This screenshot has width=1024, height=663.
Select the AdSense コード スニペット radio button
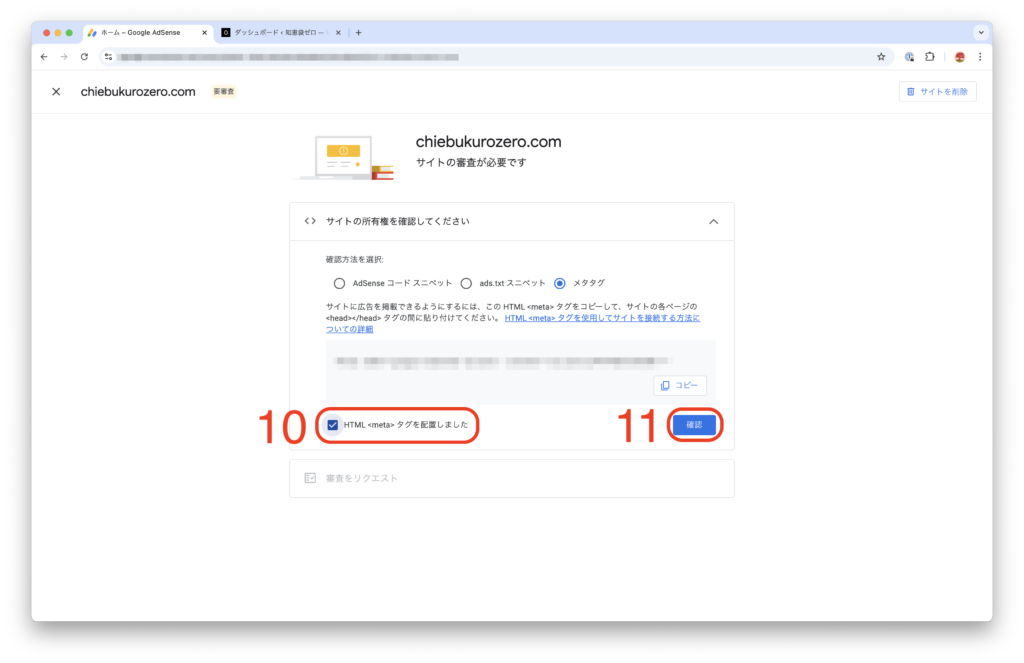click(339, 283)
